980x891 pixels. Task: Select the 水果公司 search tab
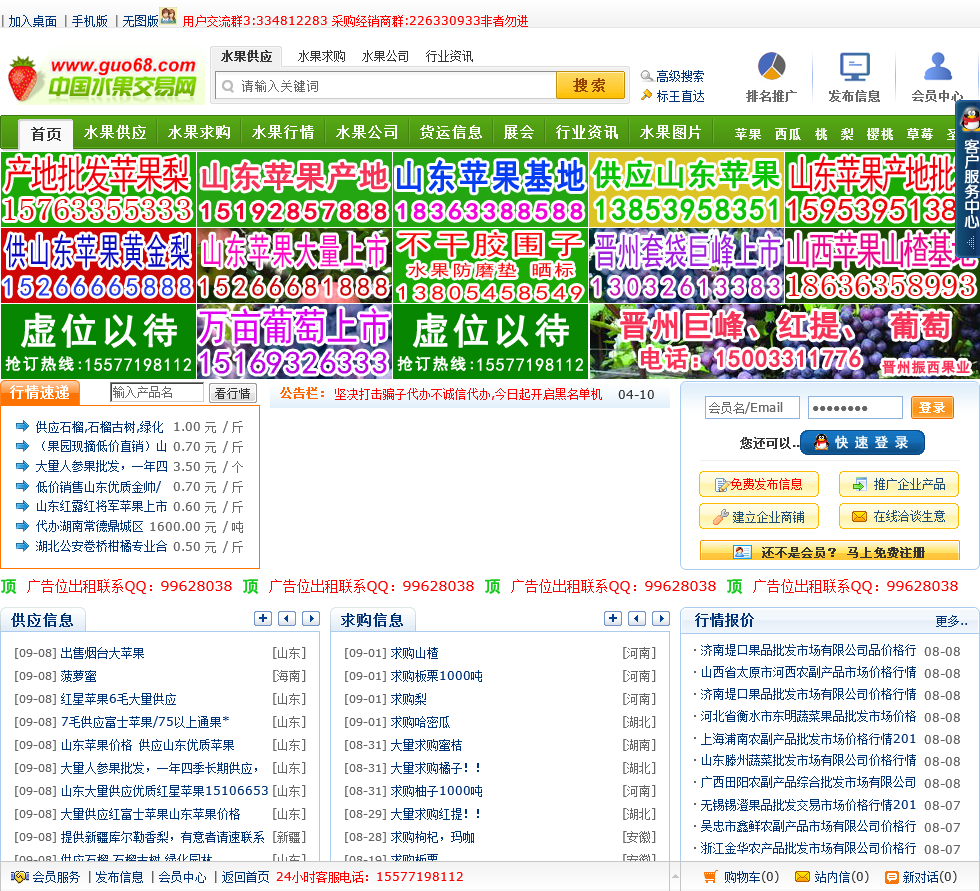click(x=385, y=56)
